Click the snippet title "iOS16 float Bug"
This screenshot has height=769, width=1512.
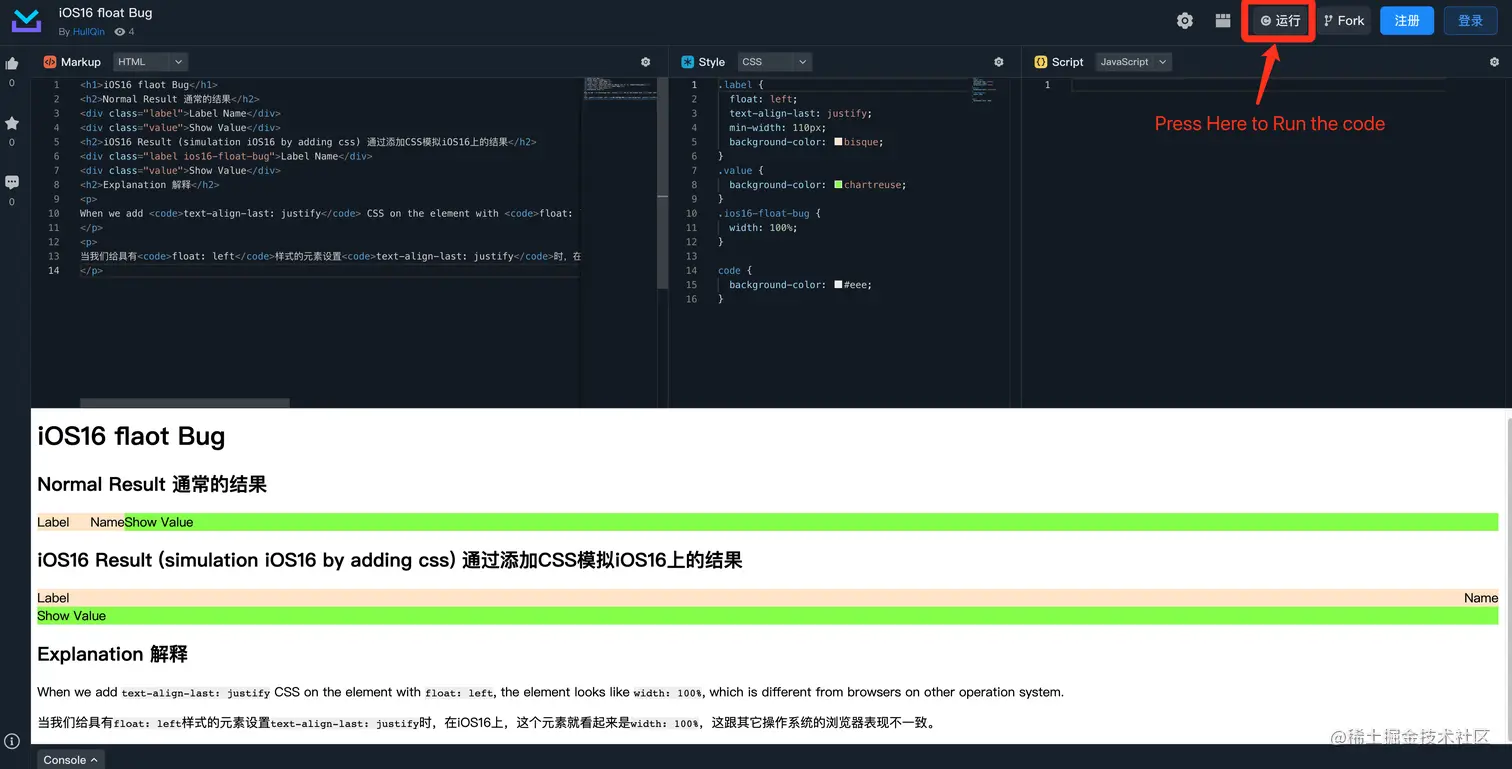tap(106, 13)
